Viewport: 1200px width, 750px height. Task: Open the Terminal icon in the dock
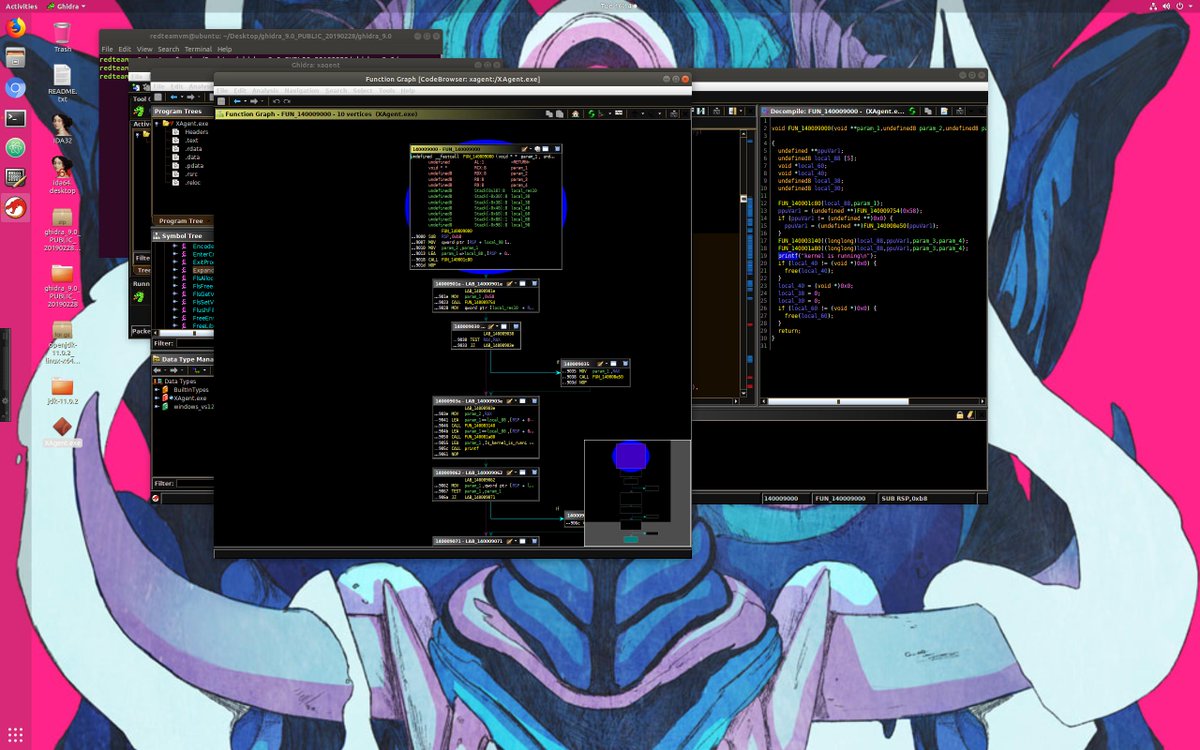click(15, 118)
